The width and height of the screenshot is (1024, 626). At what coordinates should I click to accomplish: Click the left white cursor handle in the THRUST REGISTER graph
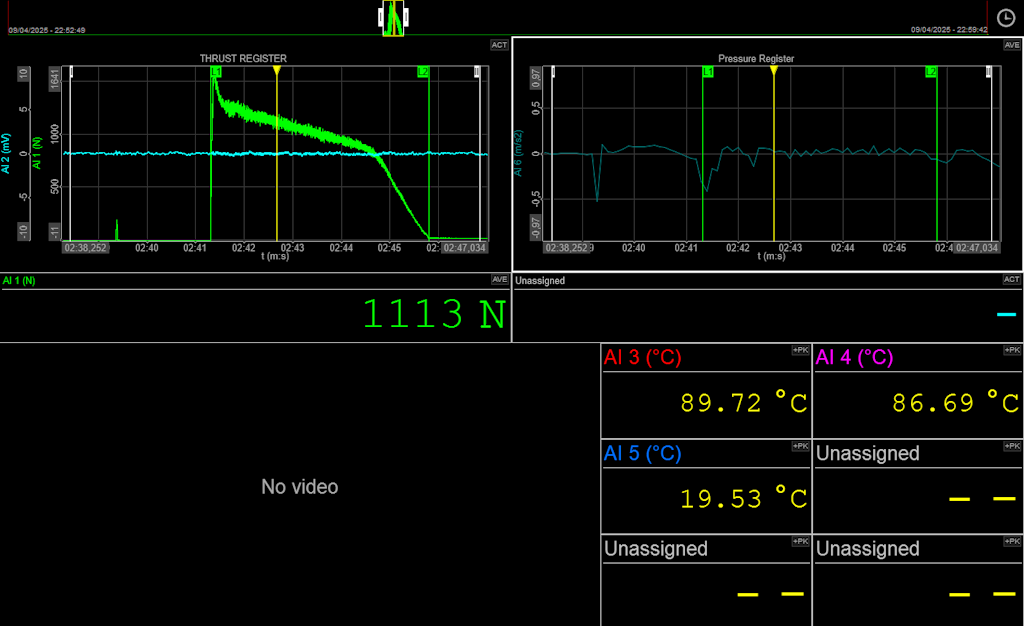pos(71,72)
